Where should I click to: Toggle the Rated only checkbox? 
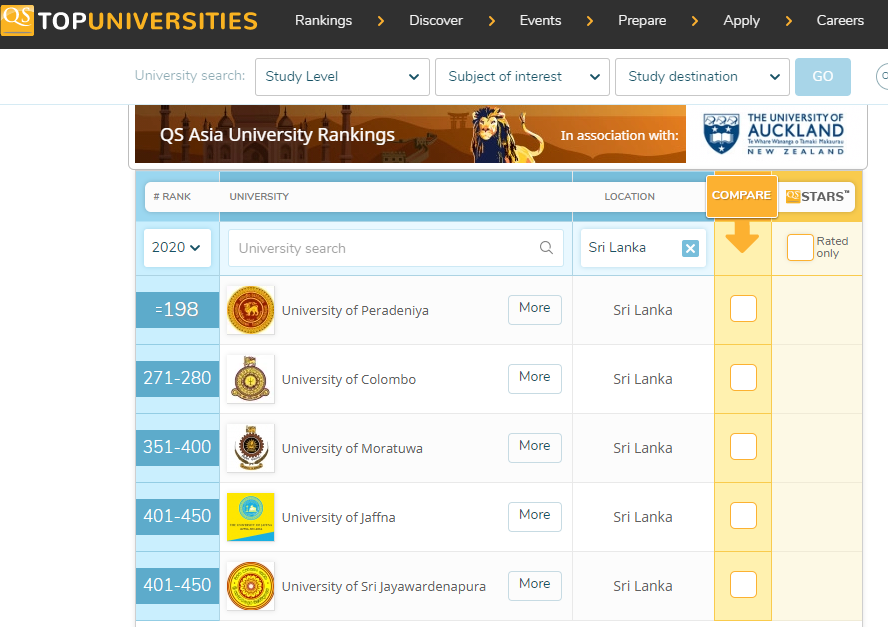tap(800, 248)
